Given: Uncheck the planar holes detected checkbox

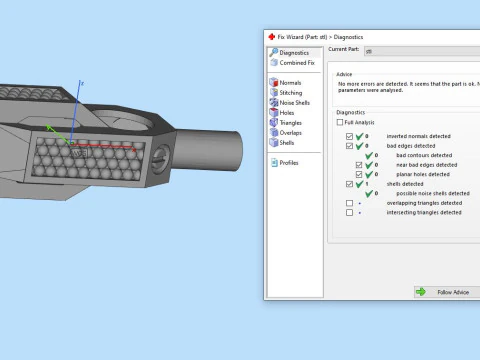Looking at the screenshot, I should pos(359,174).
